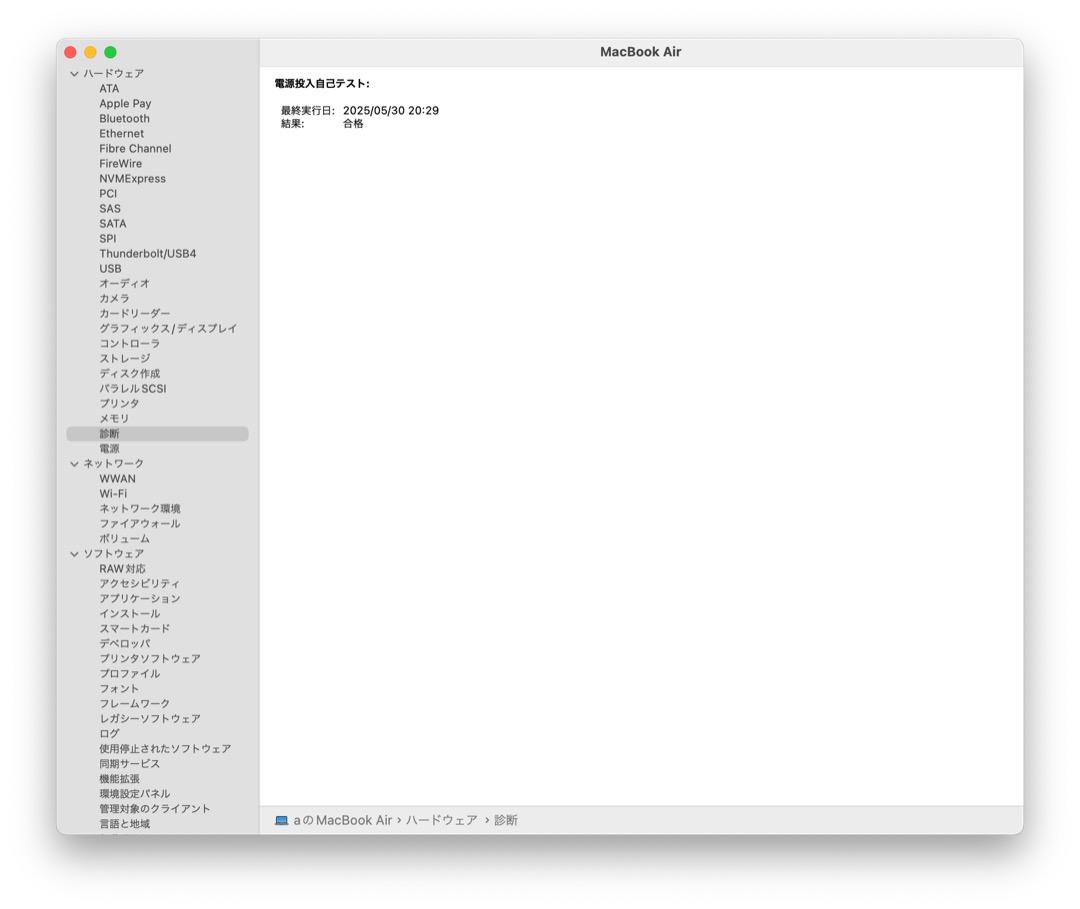Click the 電源投入自己テスト heading
Viewport: 1080px width, 909px height.
click(x=322, y=84)
